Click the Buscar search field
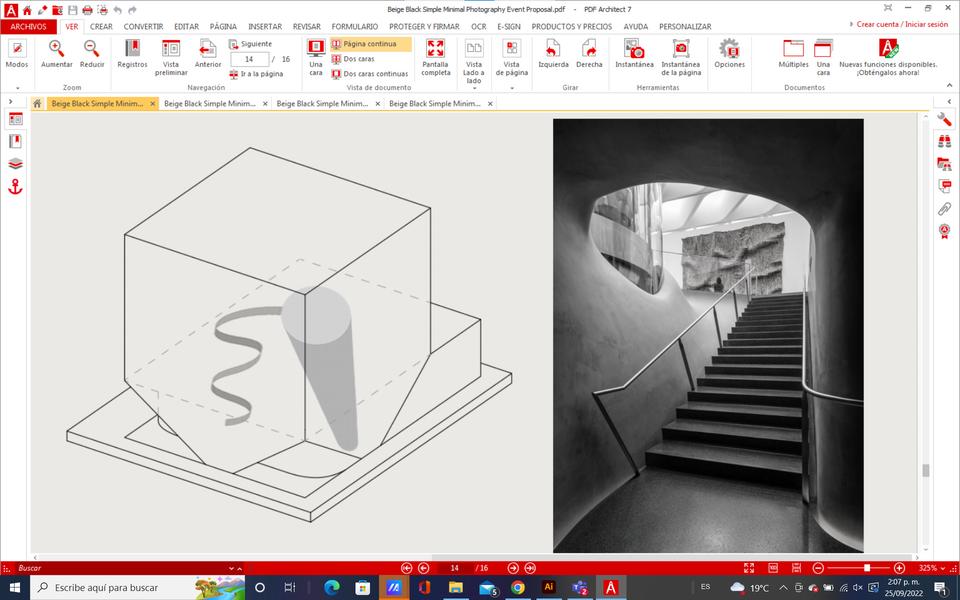 [x=120, y=568]
